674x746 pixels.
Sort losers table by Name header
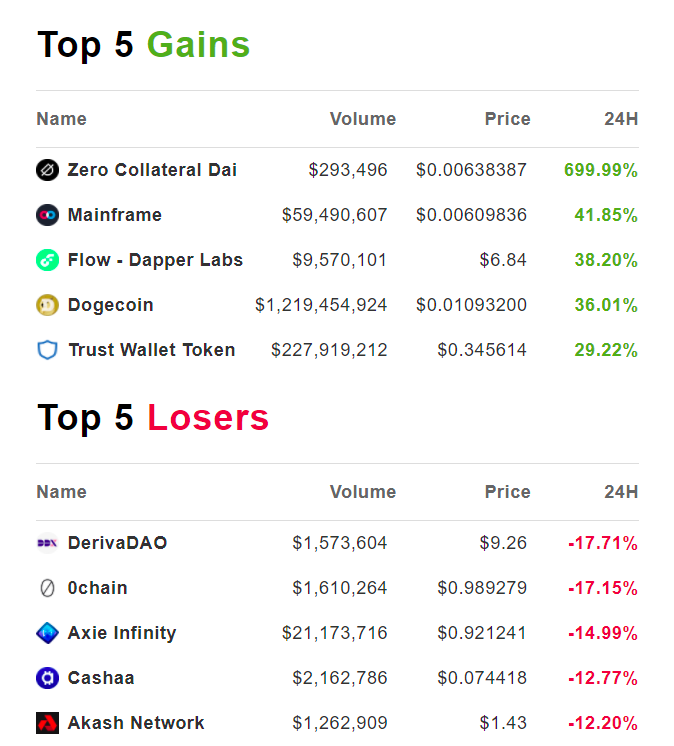coord(61,492)
